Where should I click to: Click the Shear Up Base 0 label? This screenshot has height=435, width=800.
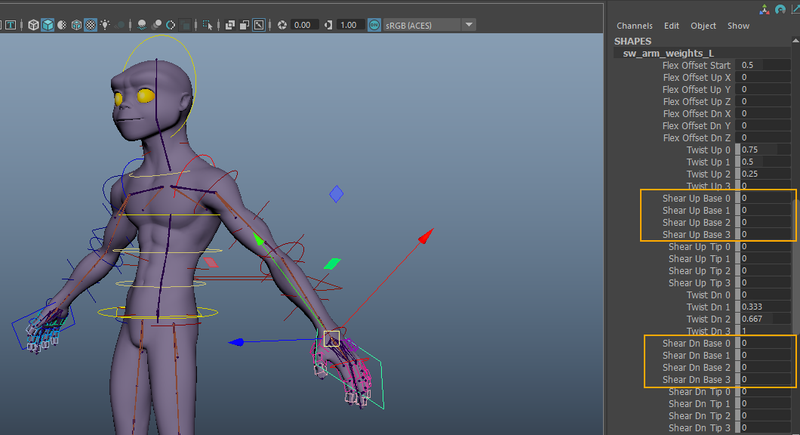(x=696, y=198)
